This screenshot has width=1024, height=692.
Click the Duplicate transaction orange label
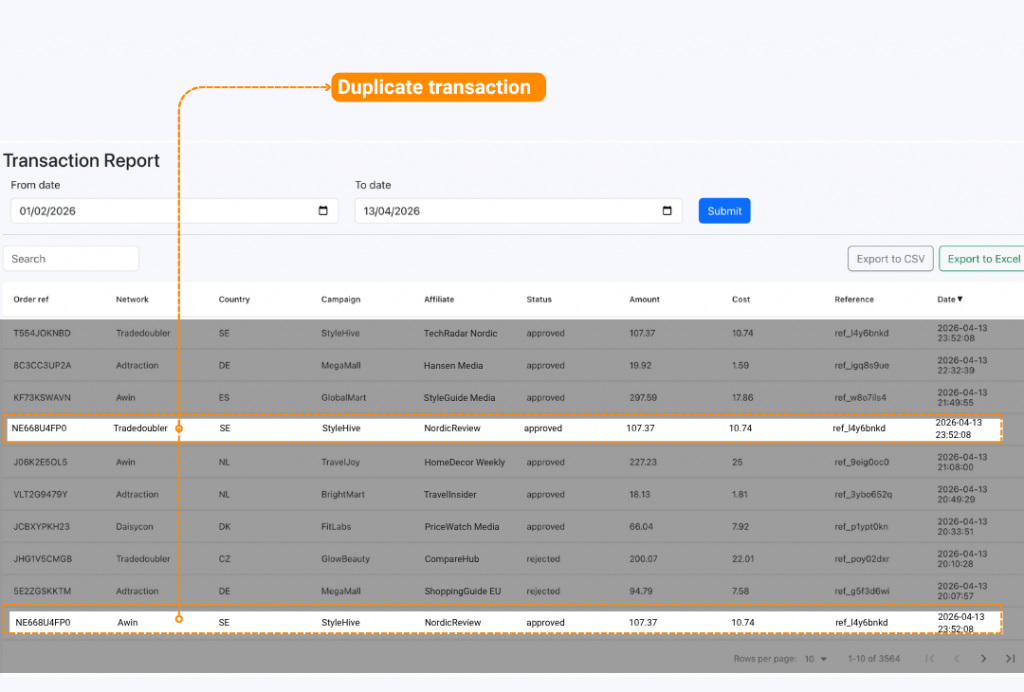[438, 87]
